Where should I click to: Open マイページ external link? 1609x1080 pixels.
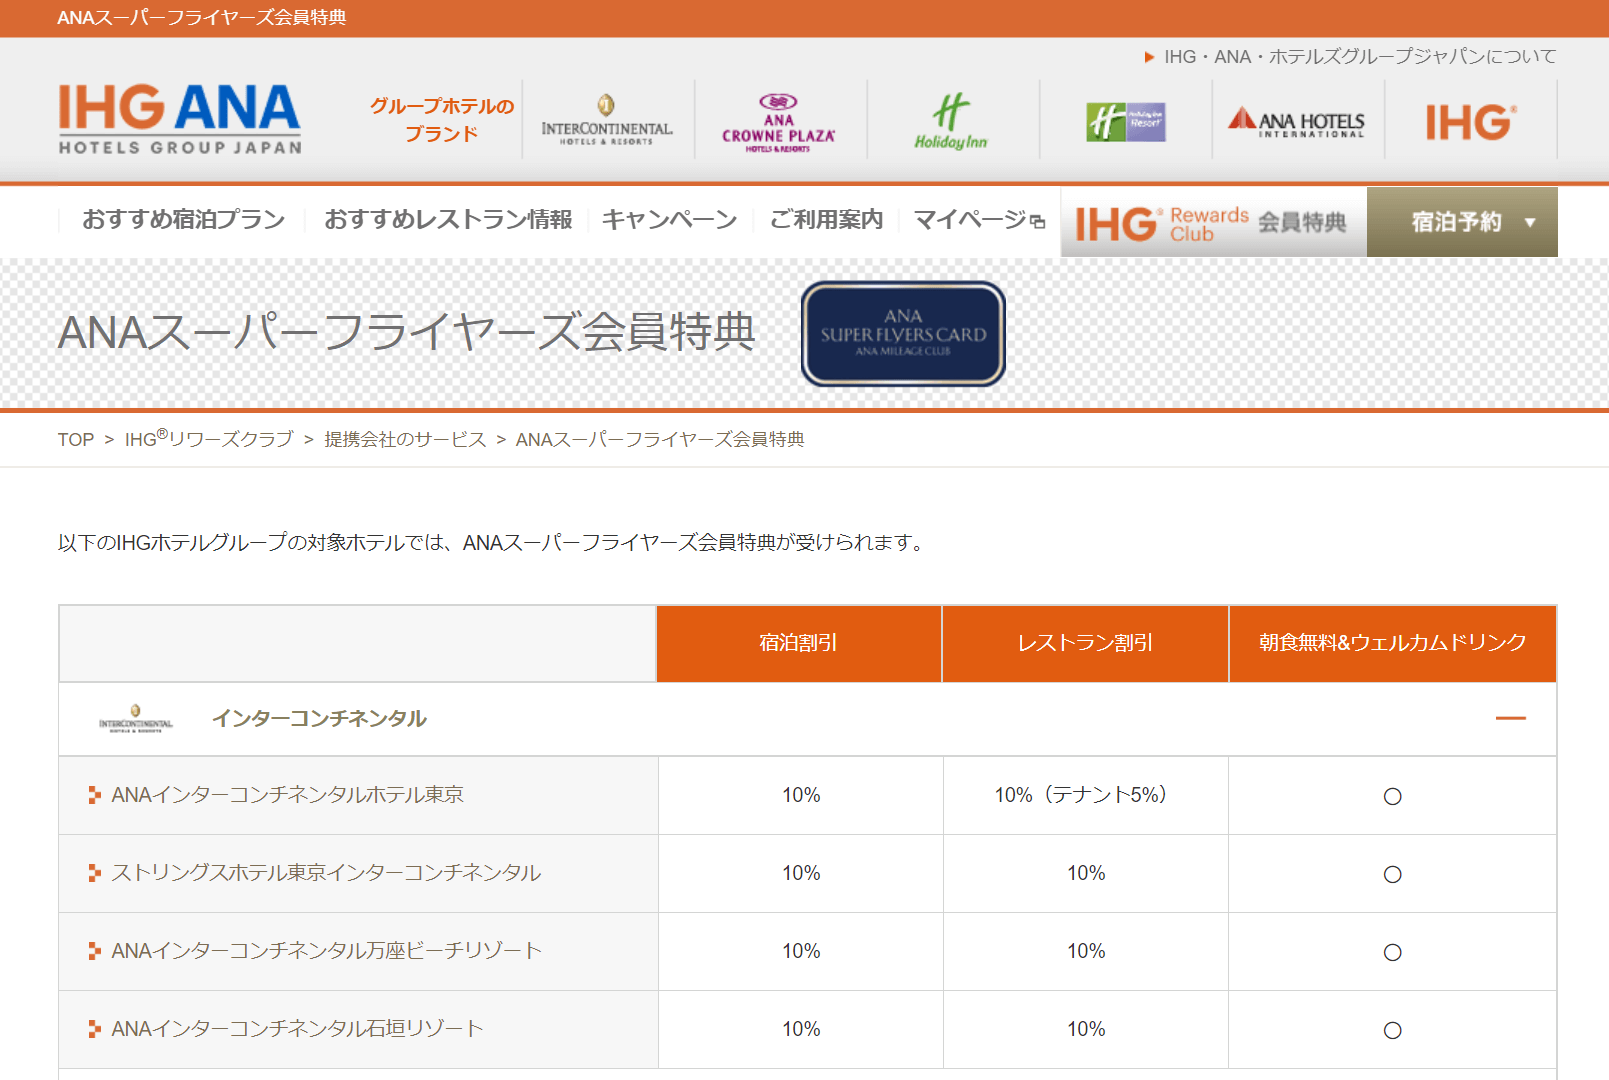979,219
